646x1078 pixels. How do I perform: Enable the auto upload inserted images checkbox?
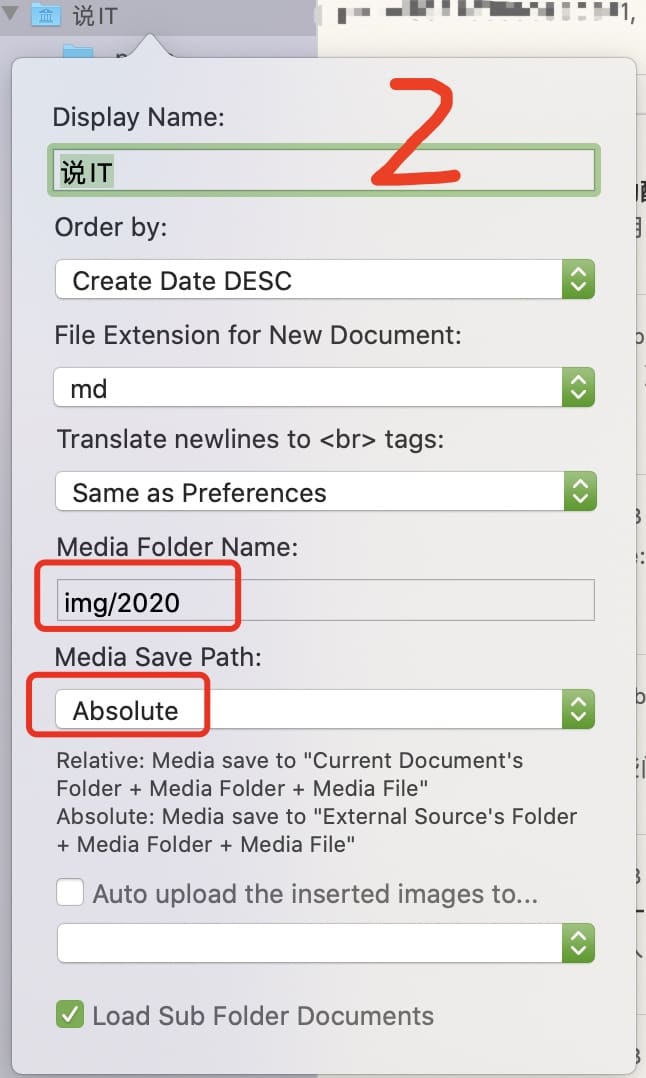click(70, 893)
